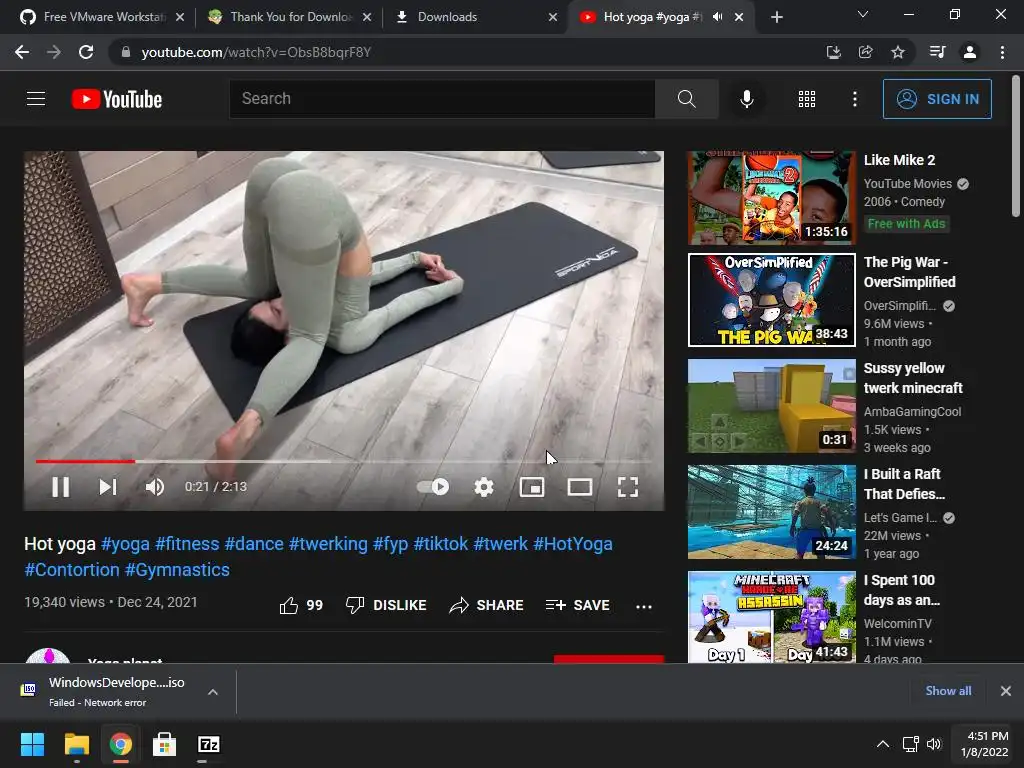Click the SAVE button
This screenshot has height=768, width=1024.
pos(578,605)
